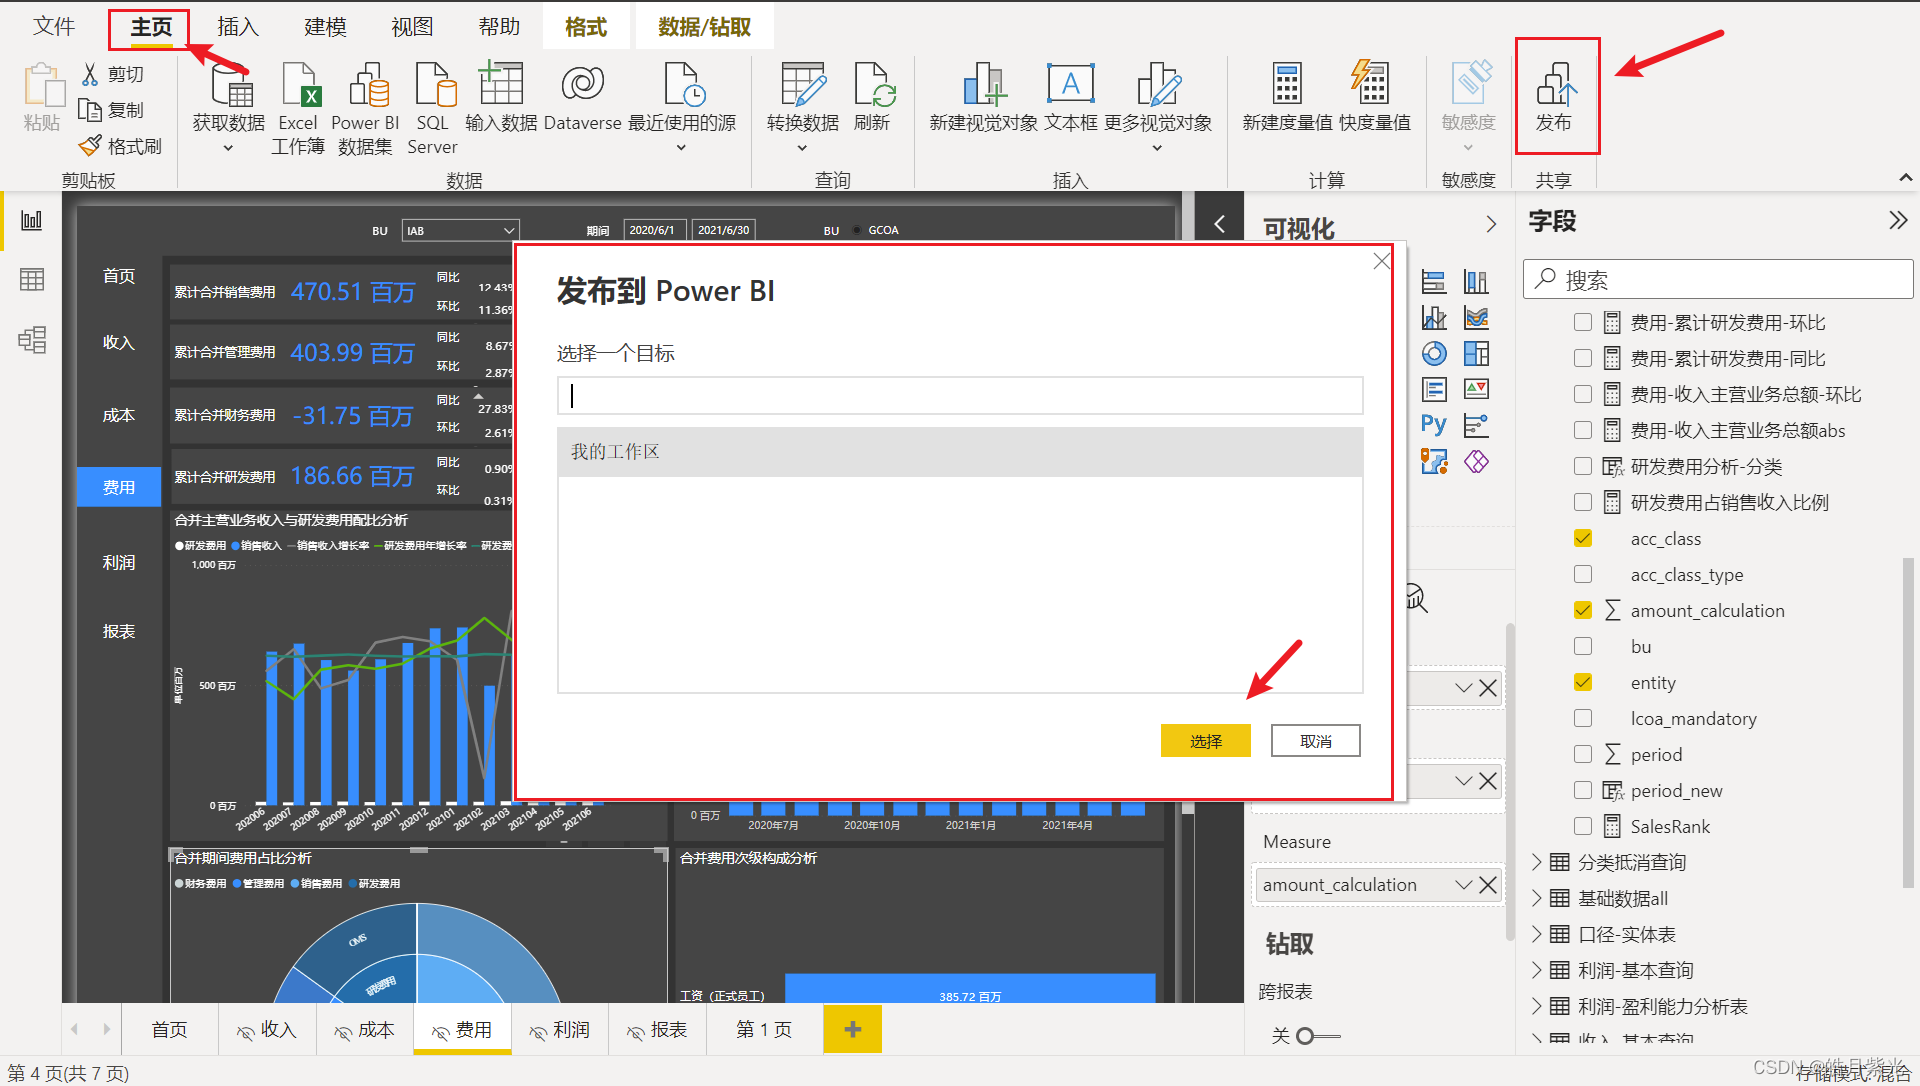This screenshot has height=1086, width=1920.
Task: Open the BU dropdown showing IAB
Action: (x=507, y=229)
